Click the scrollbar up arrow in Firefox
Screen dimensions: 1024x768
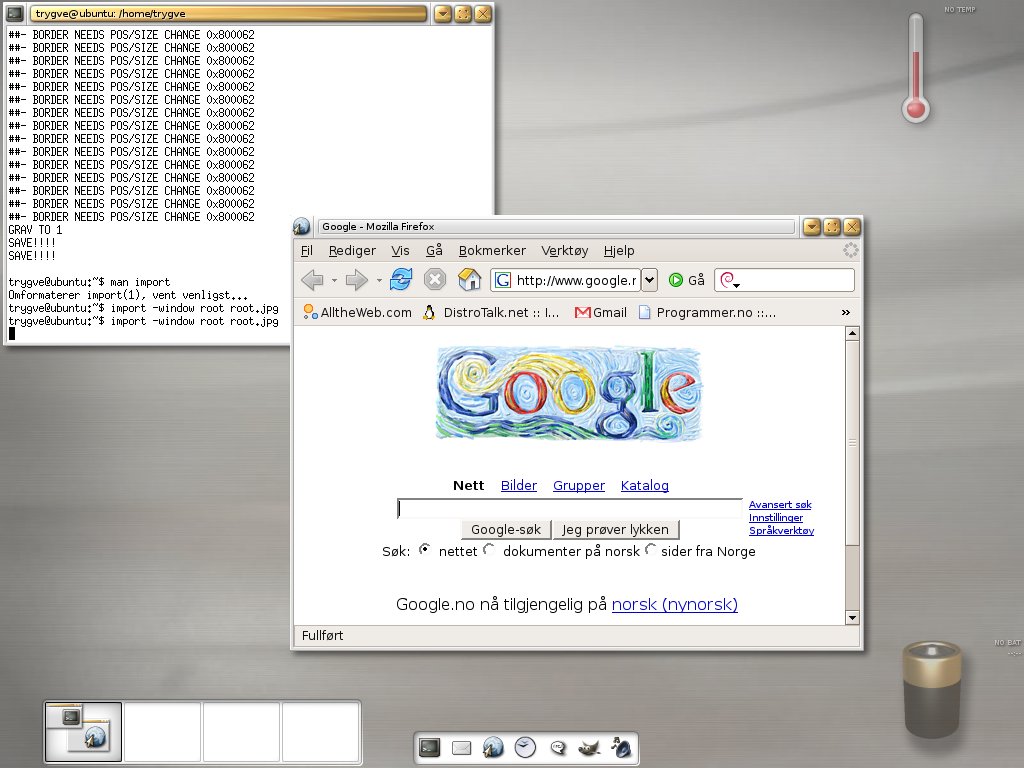click(x=852, y=334)
